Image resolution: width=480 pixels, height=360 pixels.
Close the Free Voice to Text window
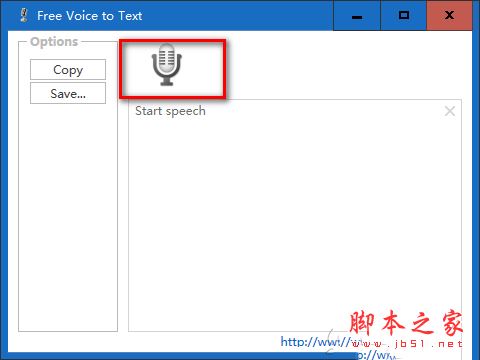[x=449, y=15]
